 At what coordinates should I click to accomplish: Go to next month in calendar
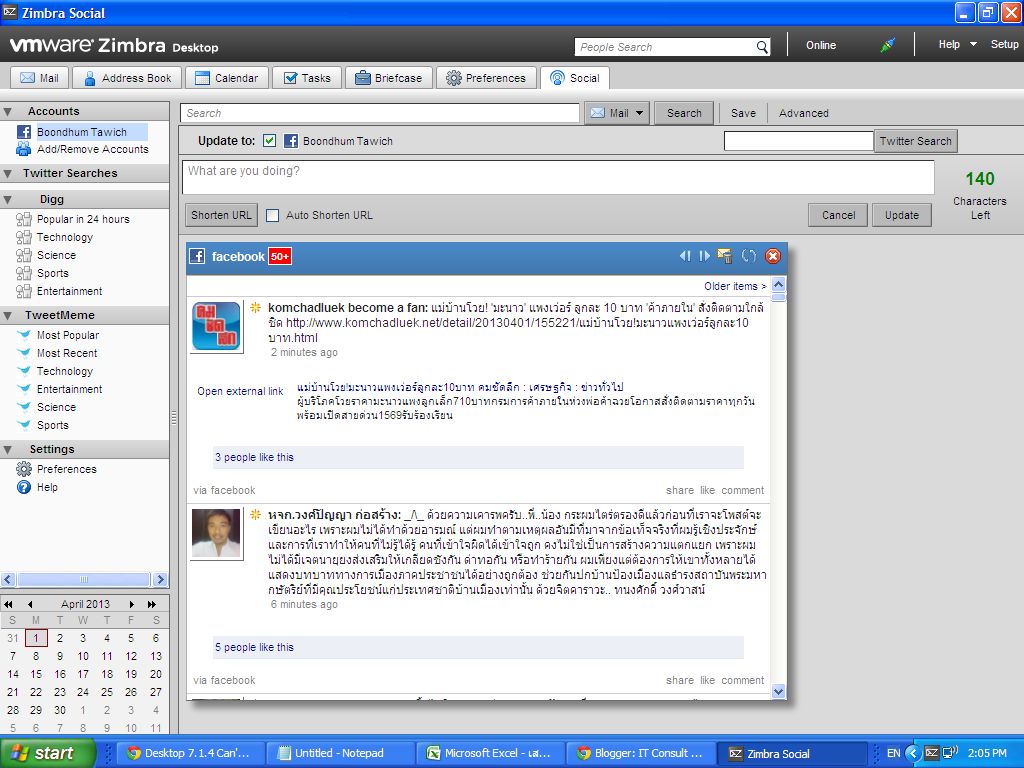coord(131,604)
